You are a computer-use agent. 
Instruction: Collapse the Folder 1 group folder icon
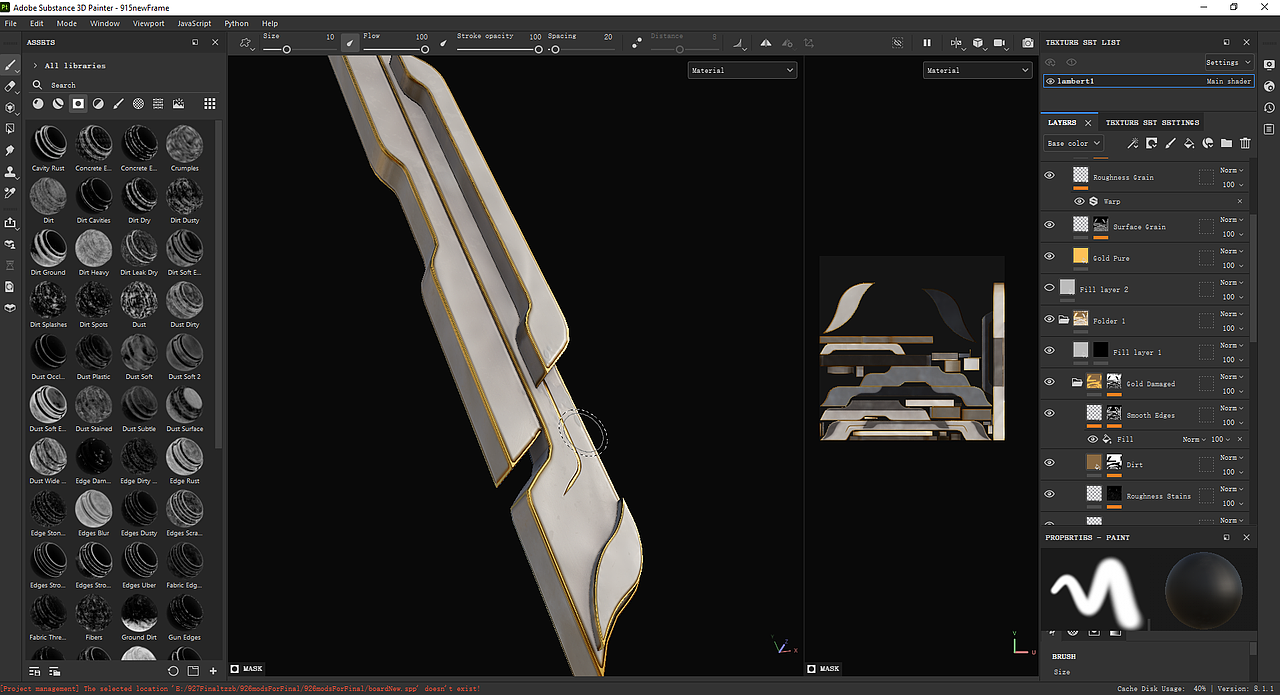[1065, 320]
